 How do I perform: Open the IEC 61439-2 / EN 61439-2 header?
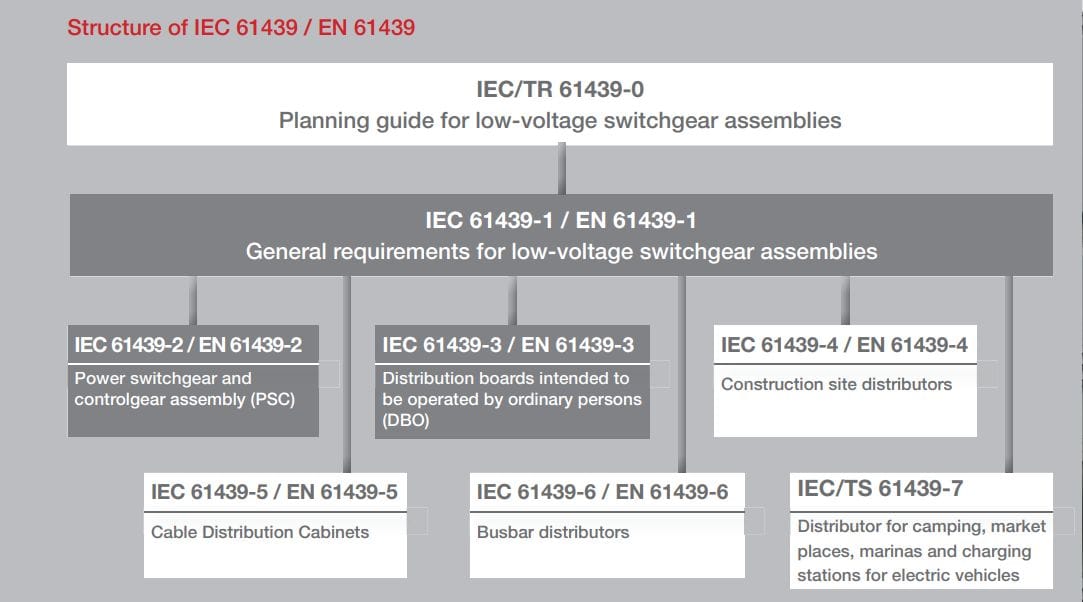click(x=188, y=346)
